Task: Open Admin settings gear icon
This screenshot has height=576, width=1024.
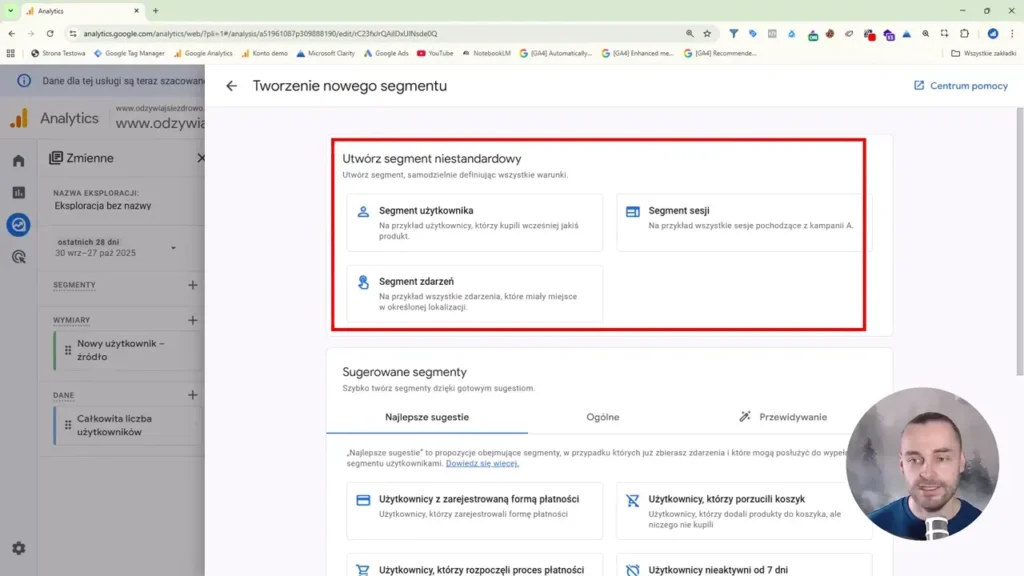Action: 18,549
